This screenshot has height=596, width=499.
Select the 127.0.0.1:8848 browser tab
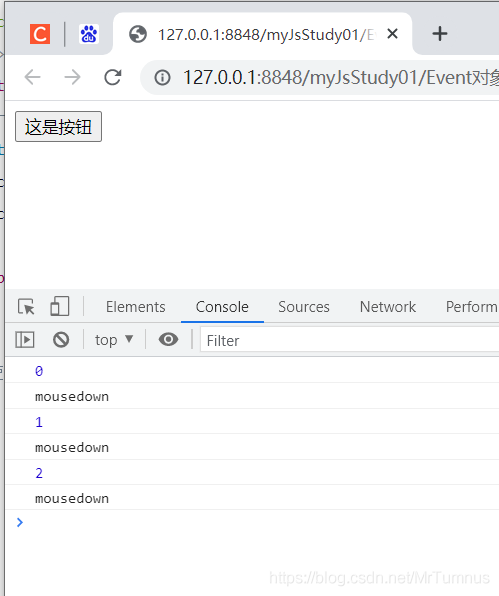(x=262, y=34)
